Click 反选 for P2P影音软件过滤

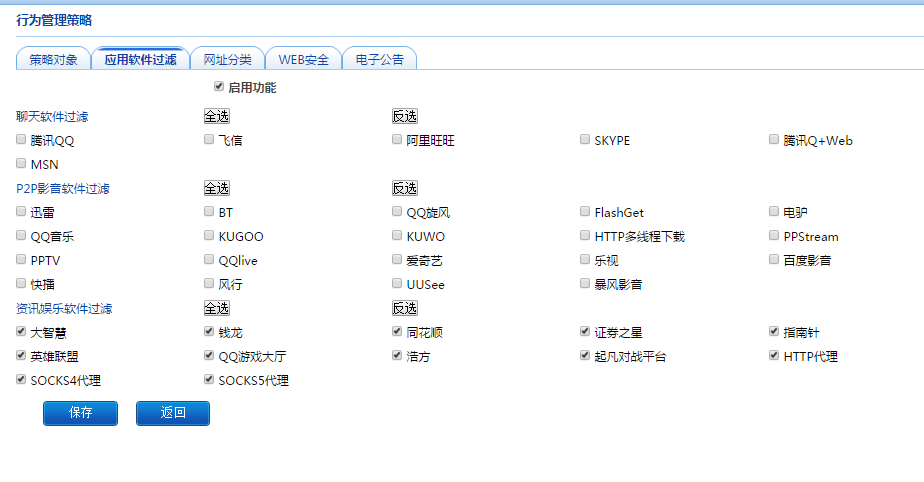405,188
